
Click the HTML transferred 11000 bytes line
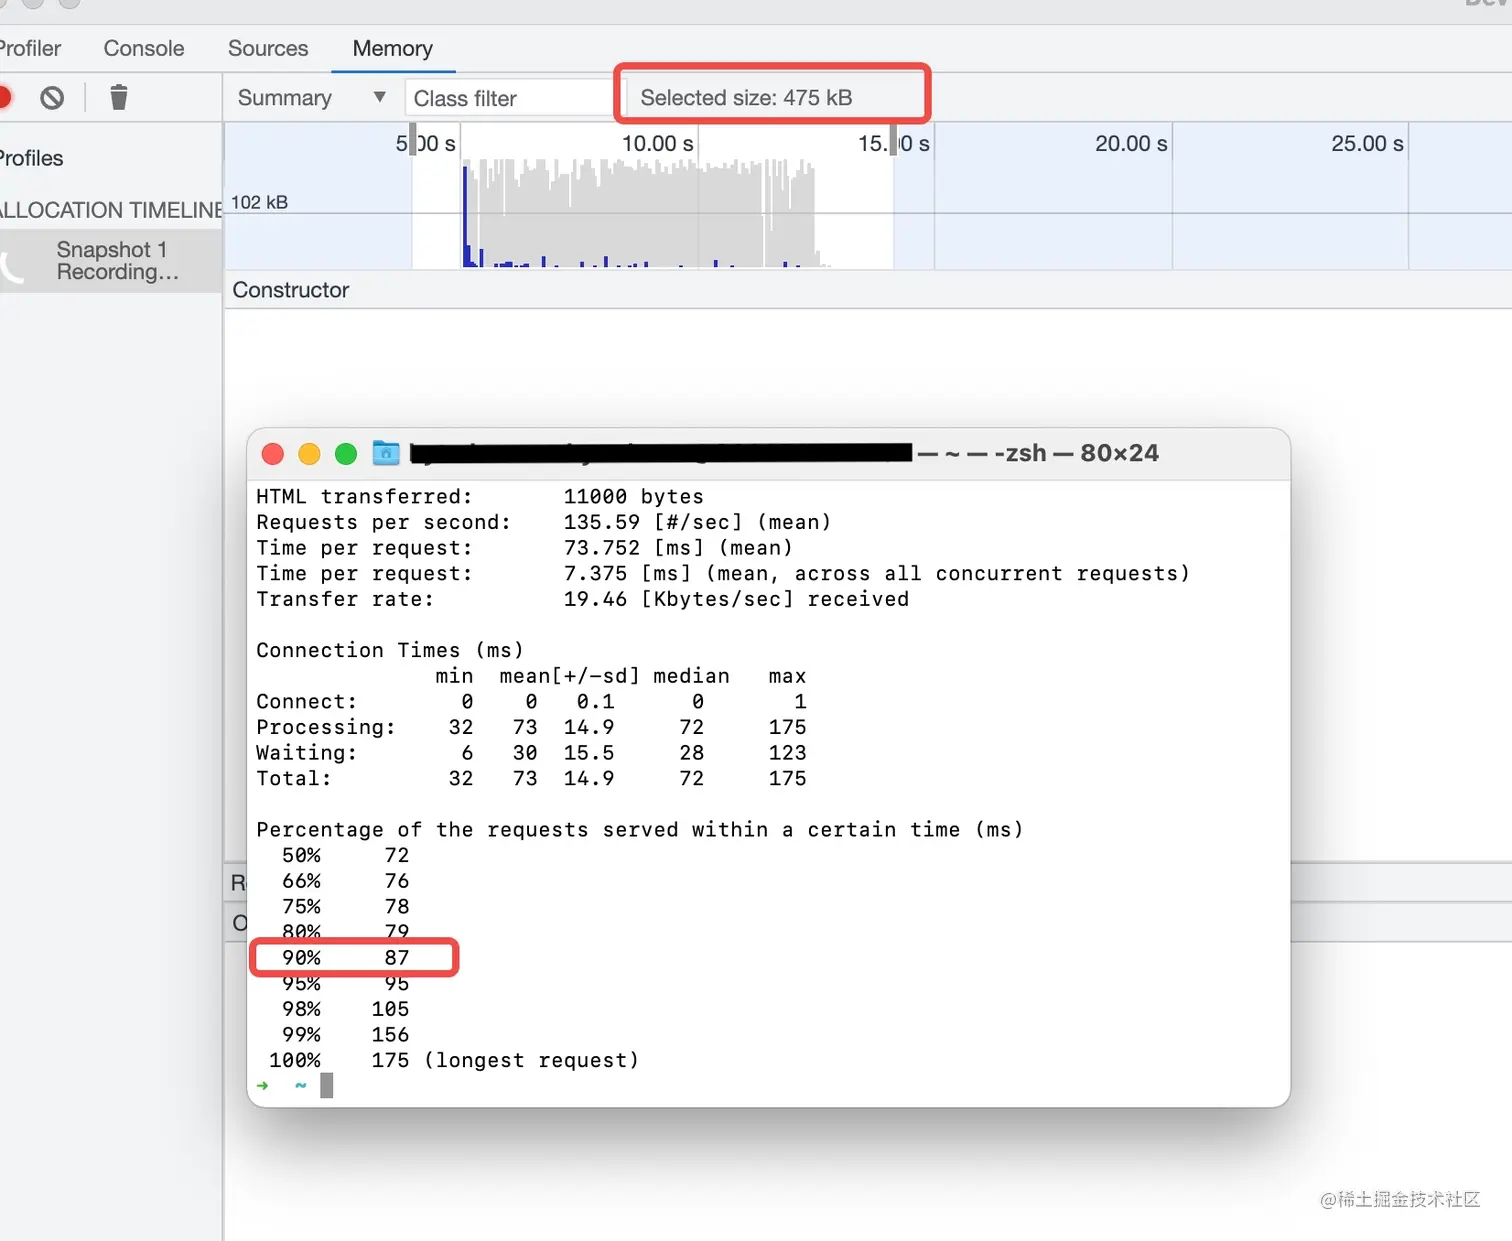[x=480, y=497]
